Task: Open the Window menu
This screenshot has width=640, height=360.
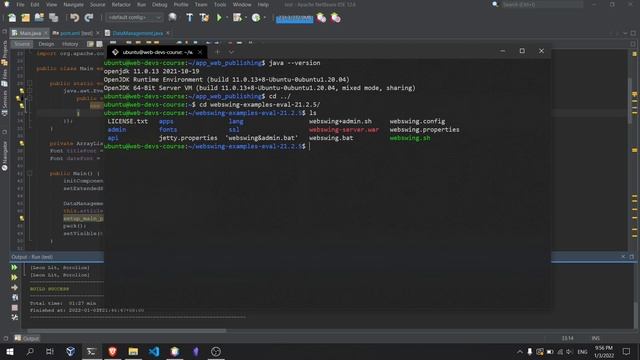Action: pos(242,4)
